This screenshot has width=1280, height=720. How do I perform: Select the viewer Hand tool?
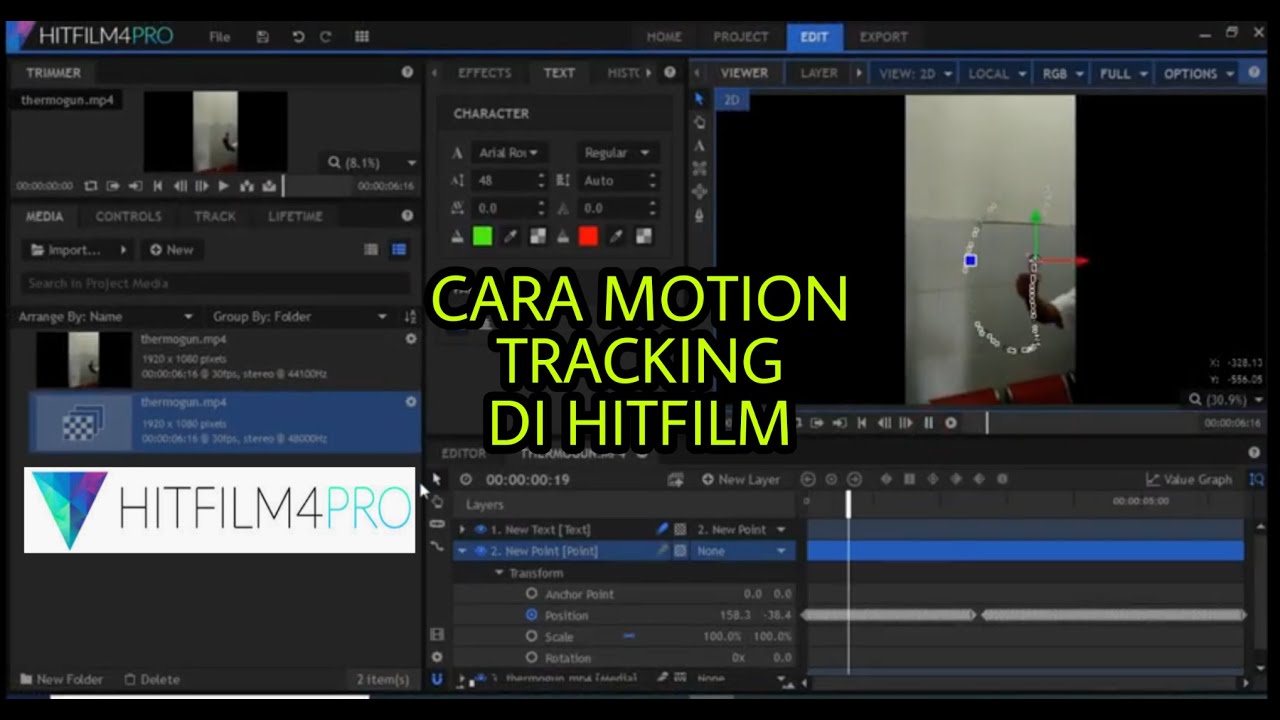699,122
